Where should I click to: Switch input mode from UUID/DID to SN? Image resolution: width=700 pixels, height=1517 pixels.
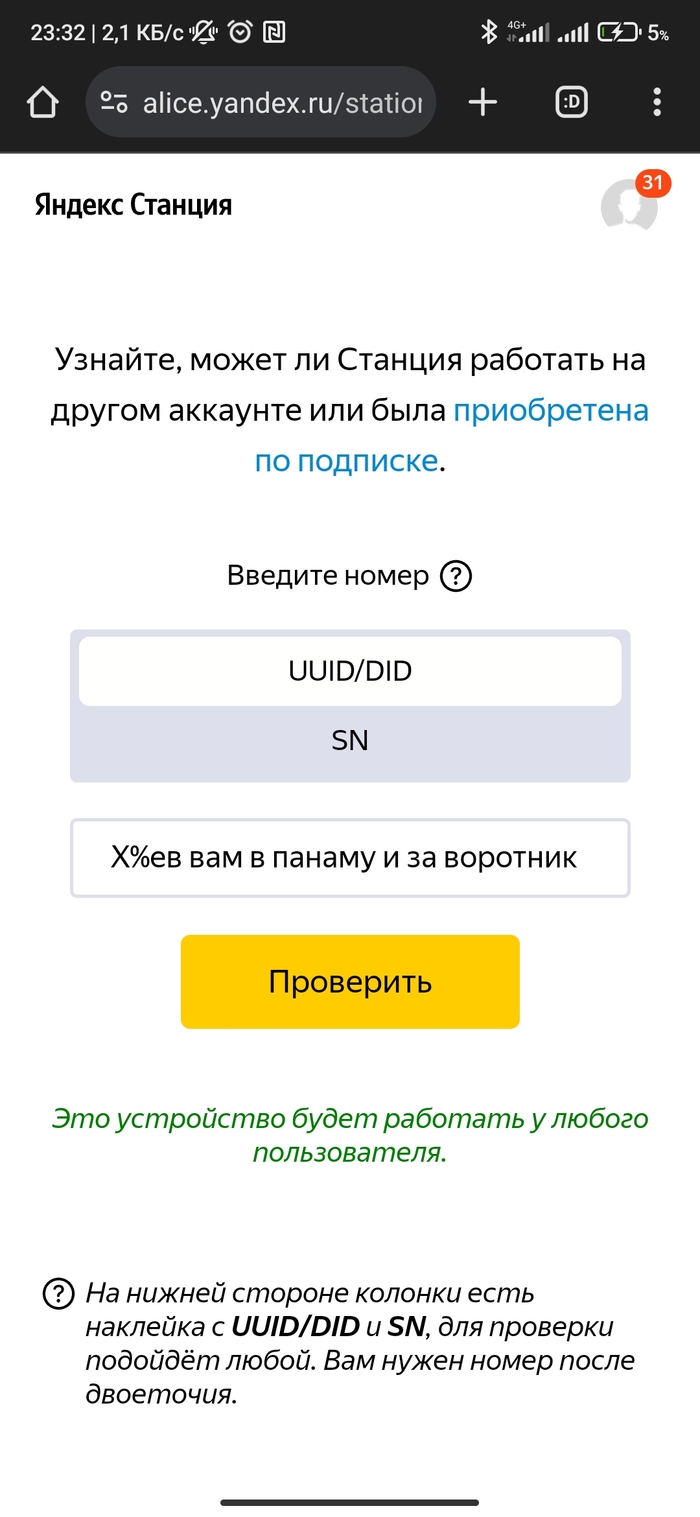click(x=350, y=740)
